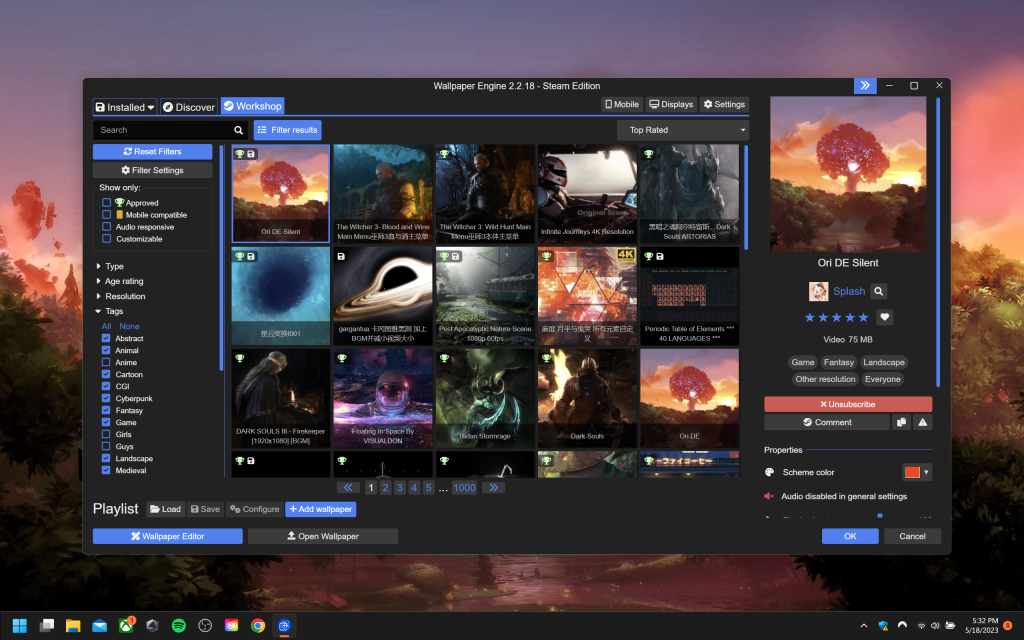Open the Displays menu
The width and height of the screenshot is (1024, 640).
click(671, 104)
